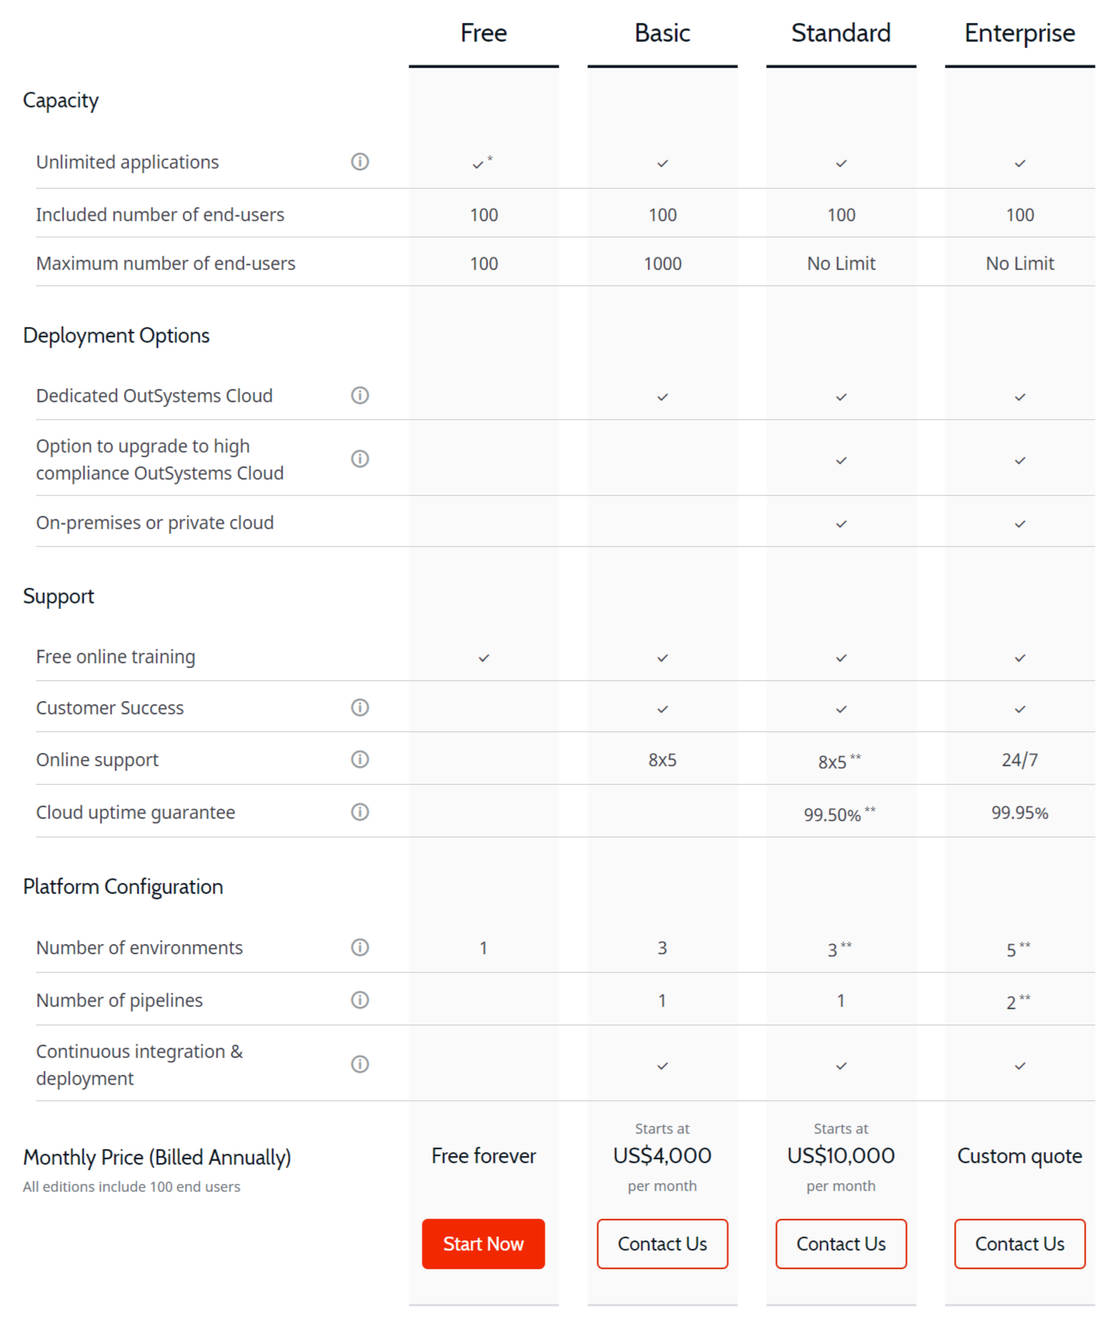Click Contact Us under the Standard plan
Viewport: 1108px width, 1317px height.
(840, 1243)
